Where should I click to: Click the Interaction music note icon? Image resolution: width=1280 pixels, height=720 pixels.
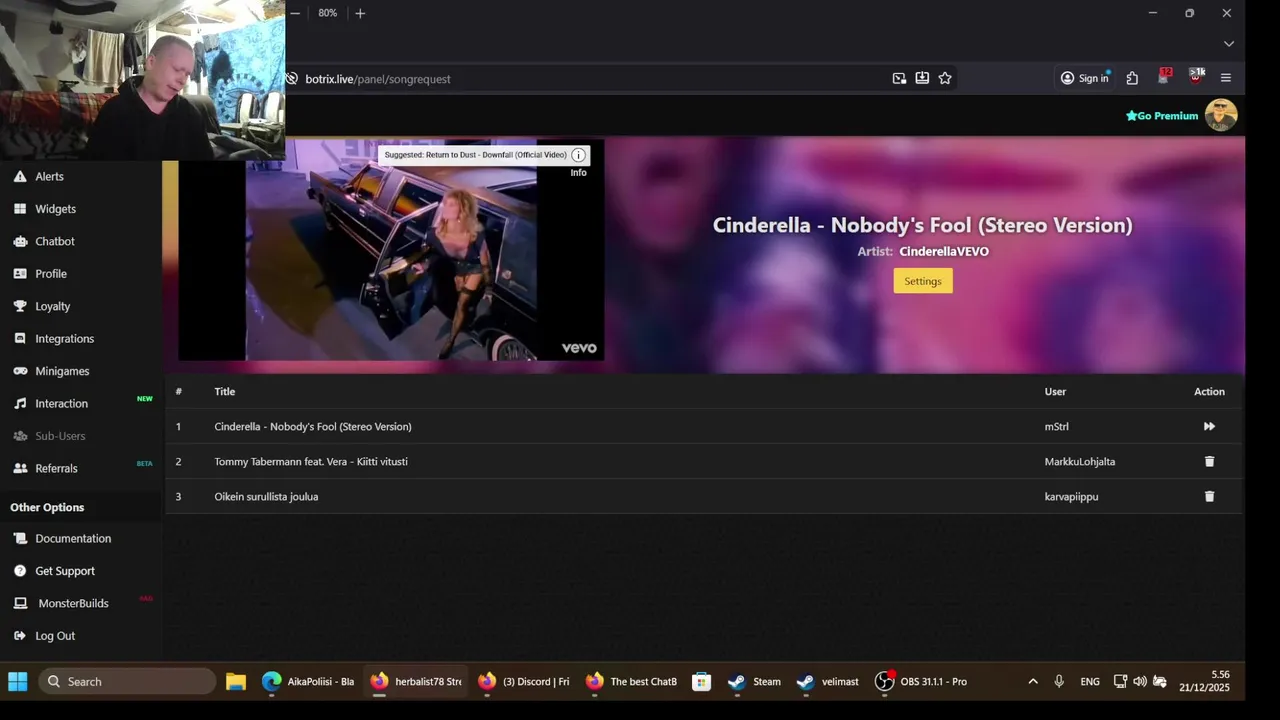coord(20,404)
